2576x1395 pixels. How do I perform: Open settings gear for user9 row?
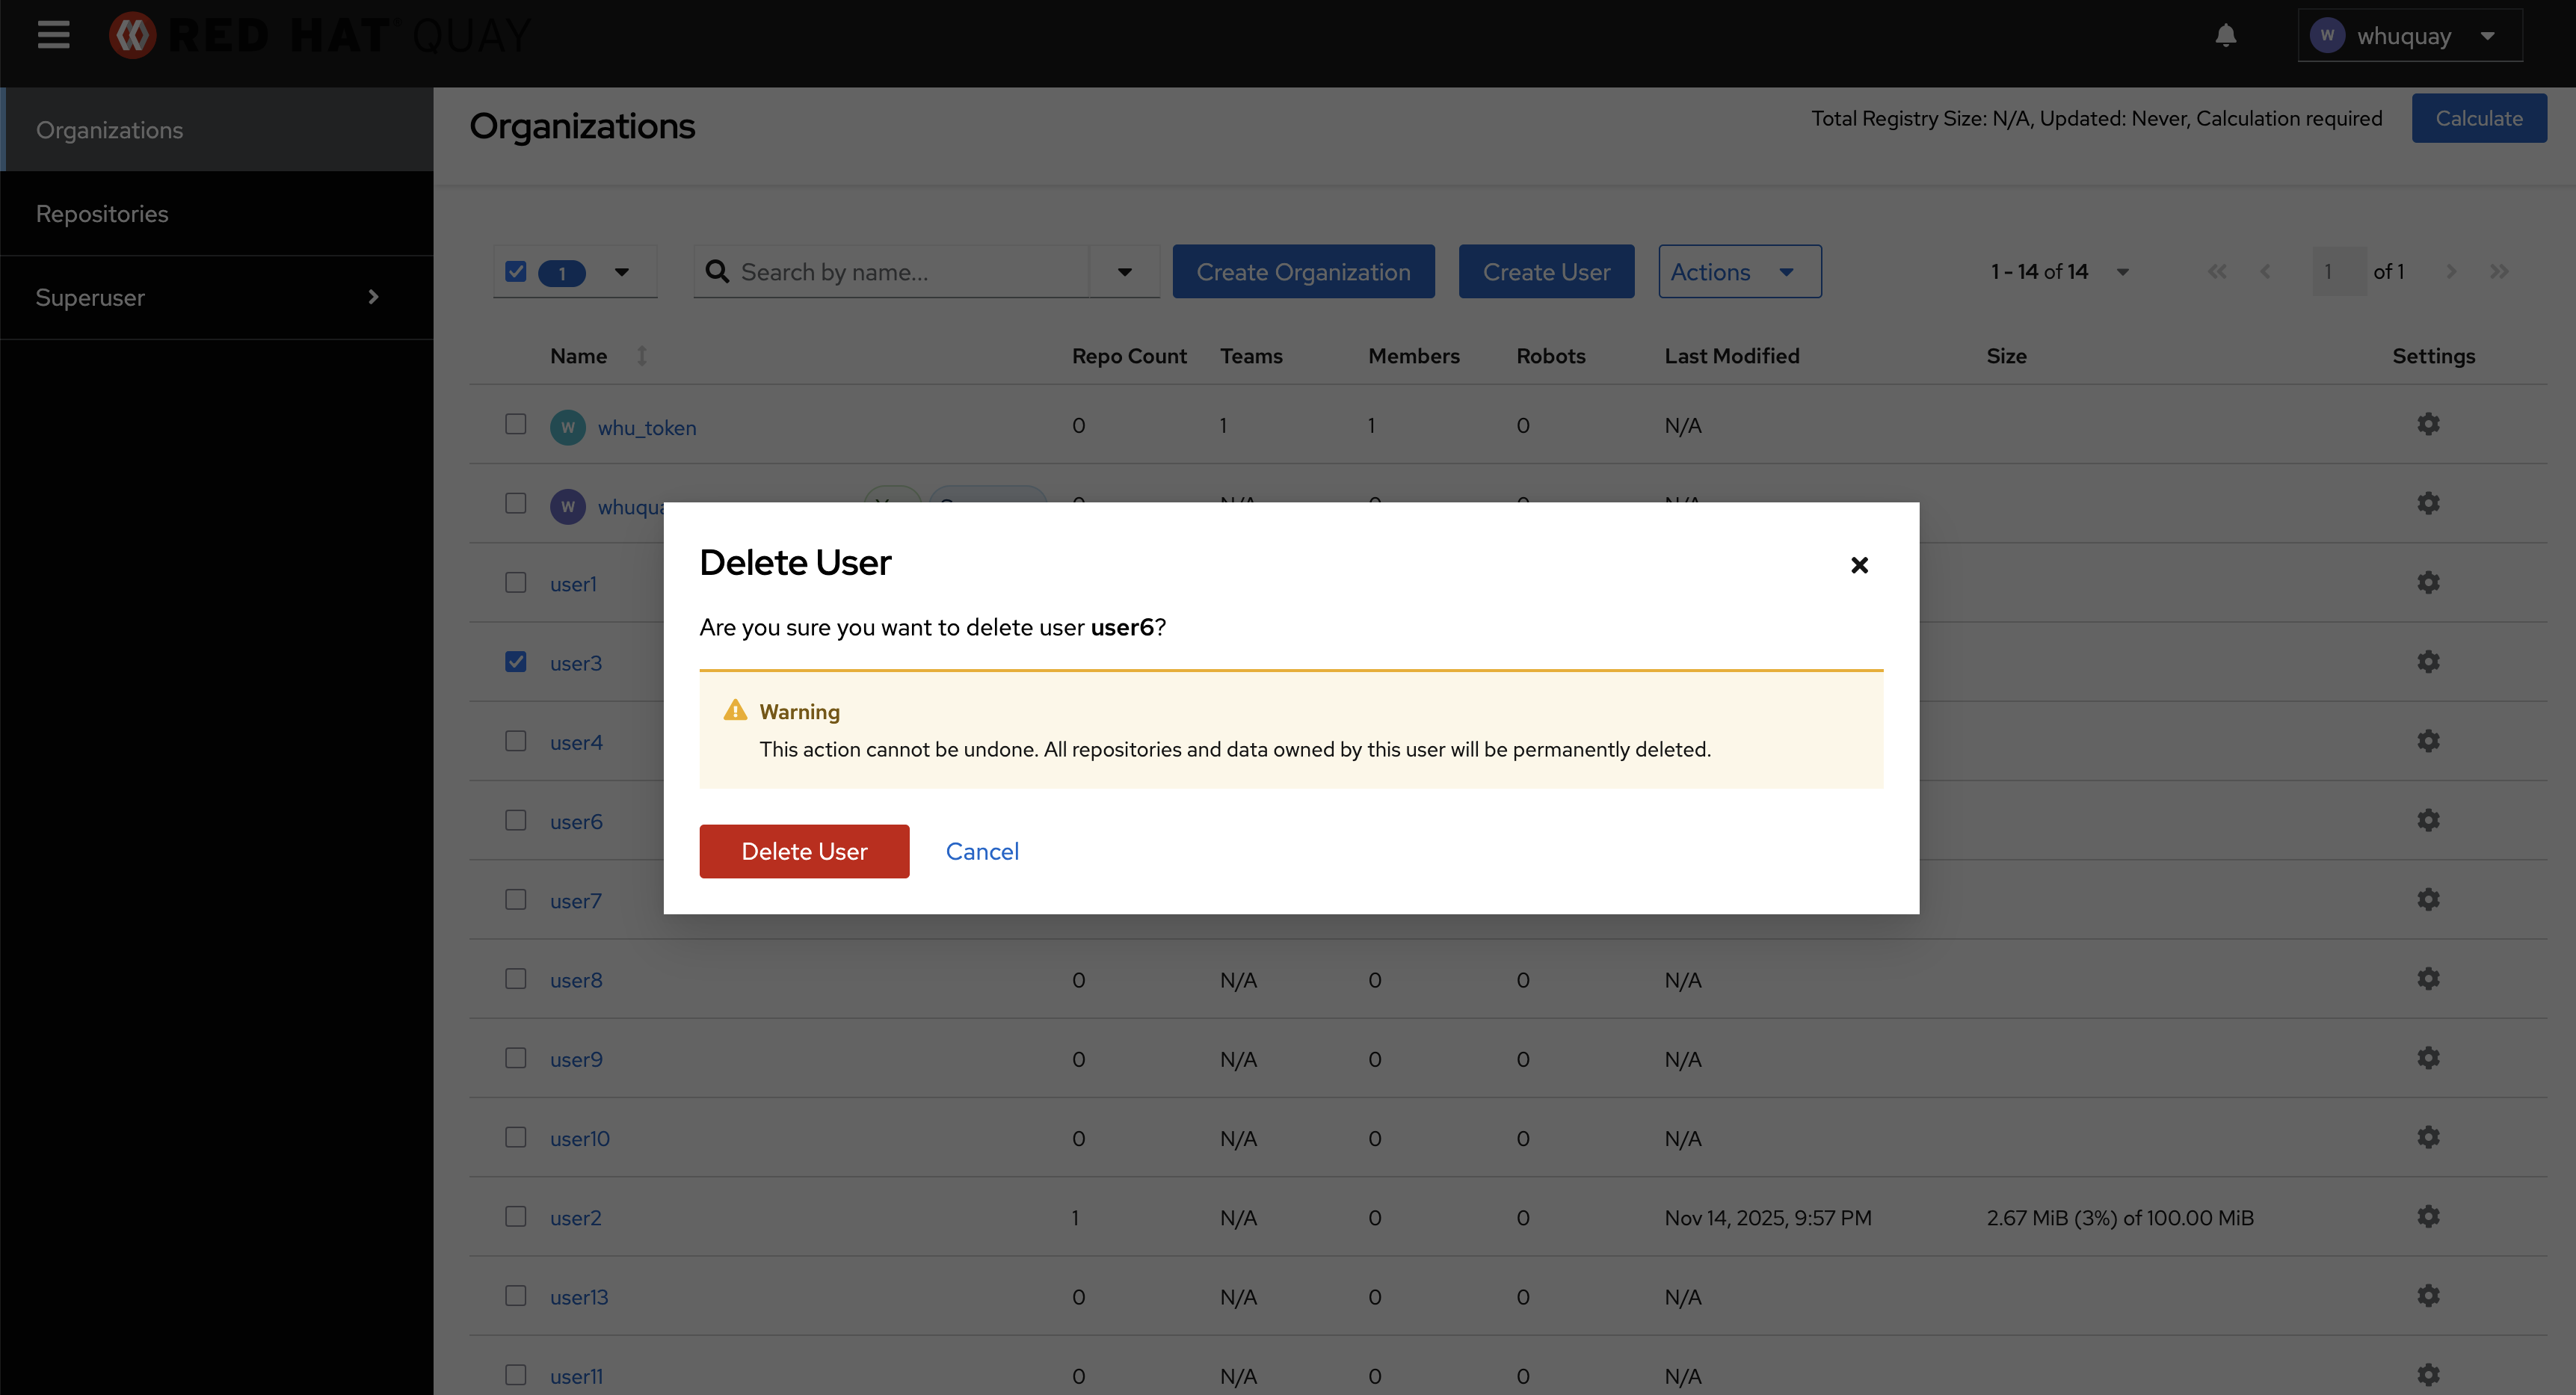[2428, 1058]
